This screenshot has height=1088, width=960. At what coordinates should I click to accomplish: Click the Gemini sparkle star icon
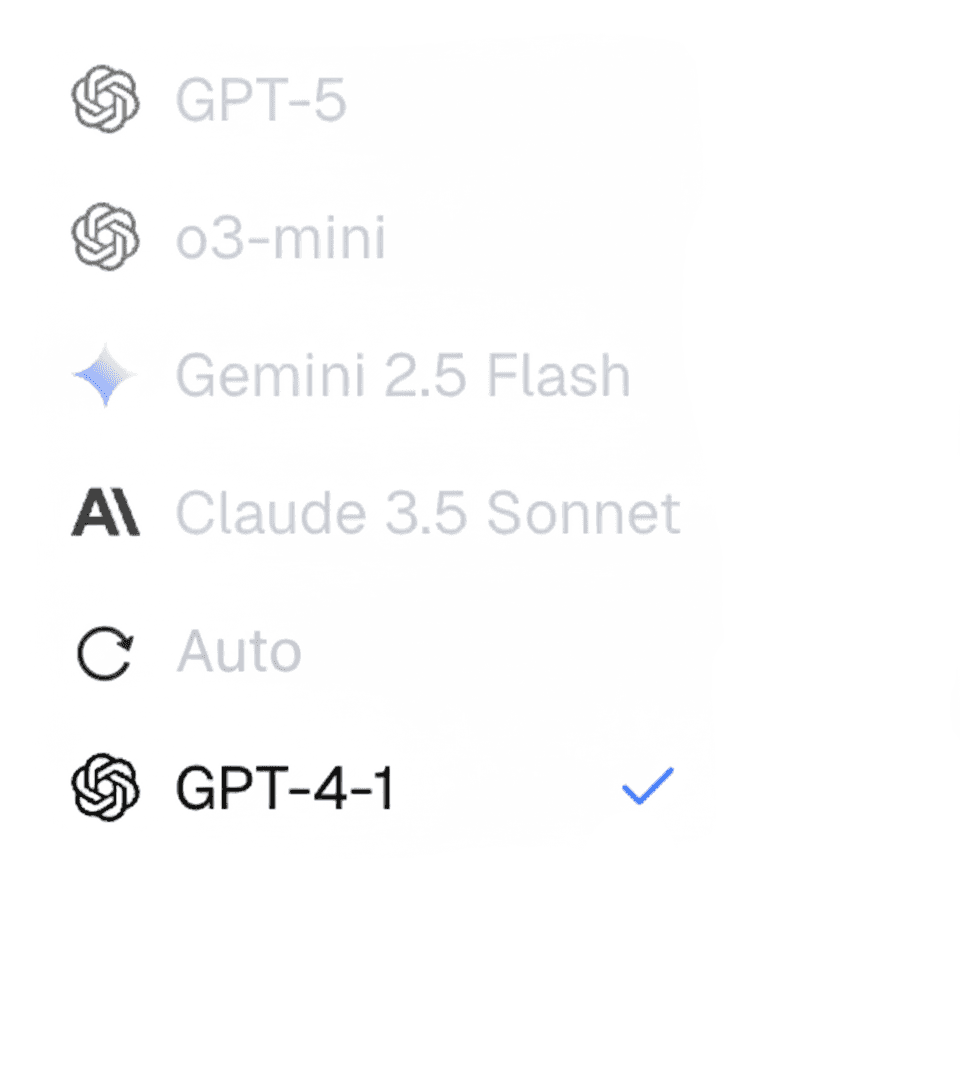(x=104, y=377)
